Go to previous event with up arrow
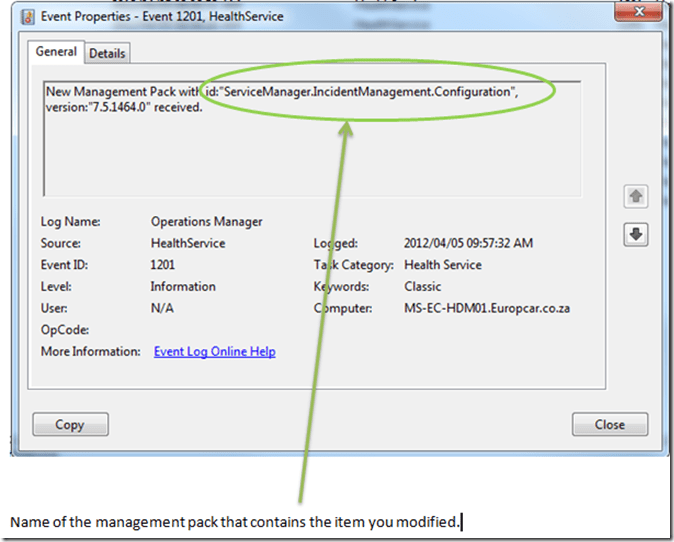This screenshot has height=542, width=674. tap(635, 197)
